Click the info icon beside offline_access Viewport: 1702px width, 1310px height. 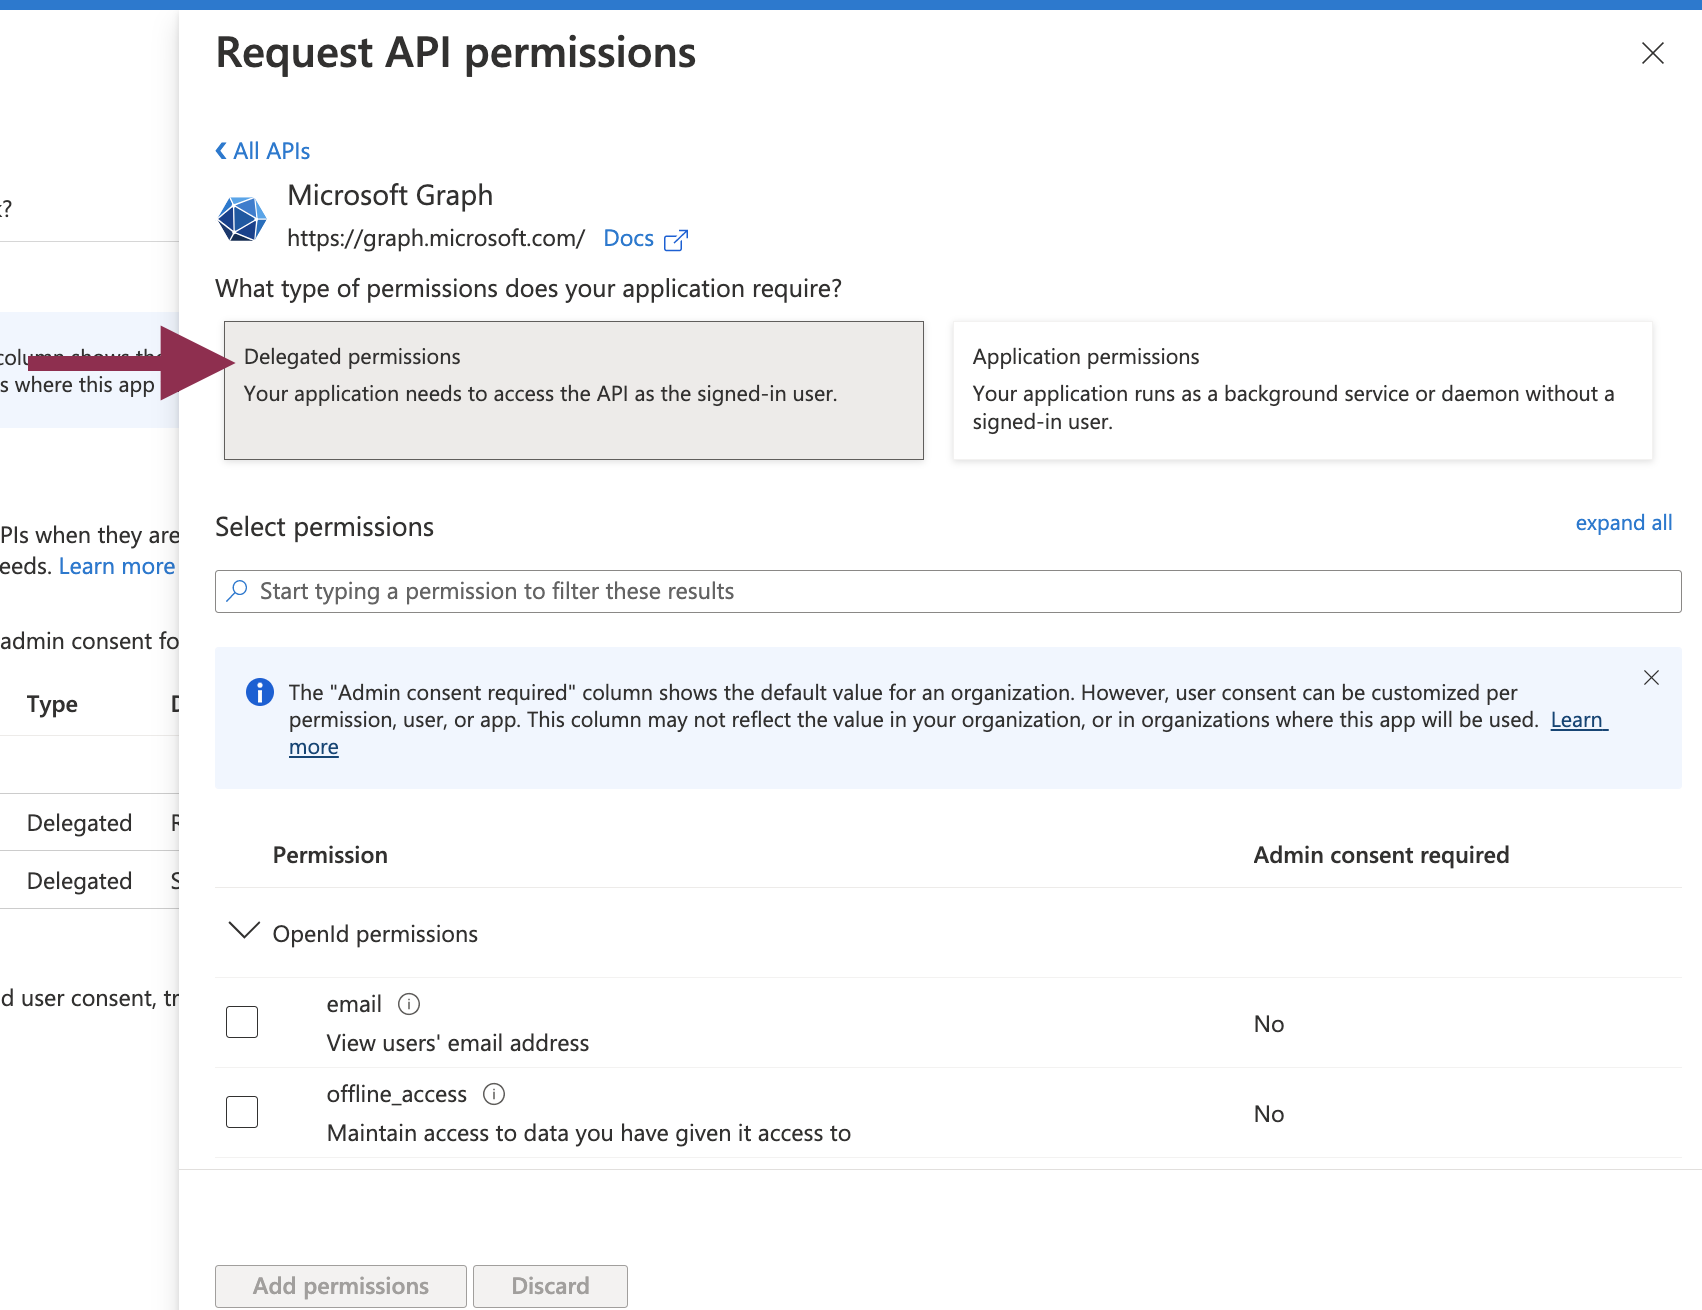pos(494,1094)
